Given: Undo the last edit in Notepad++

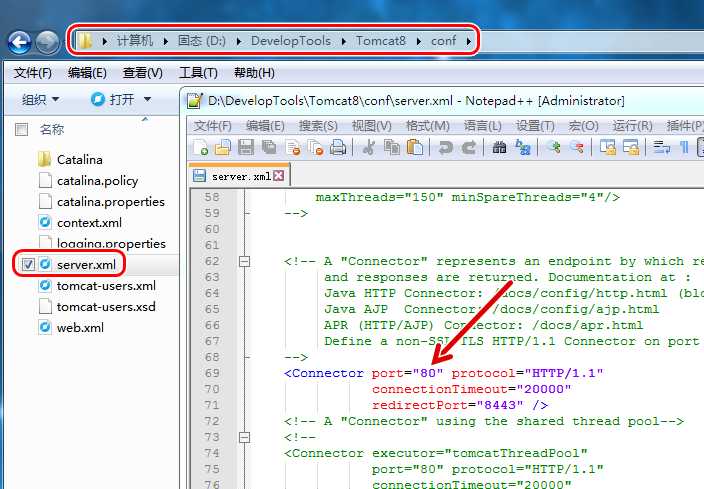Looking at the screenshot, I should click(445, 147).
